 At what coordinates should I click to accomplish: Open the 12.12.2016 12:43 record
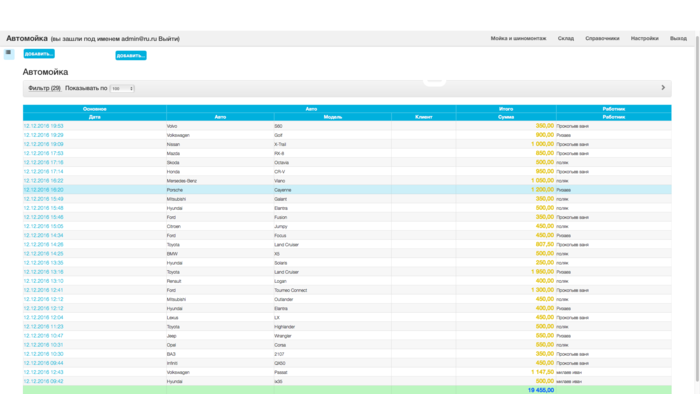pos(43,372)
